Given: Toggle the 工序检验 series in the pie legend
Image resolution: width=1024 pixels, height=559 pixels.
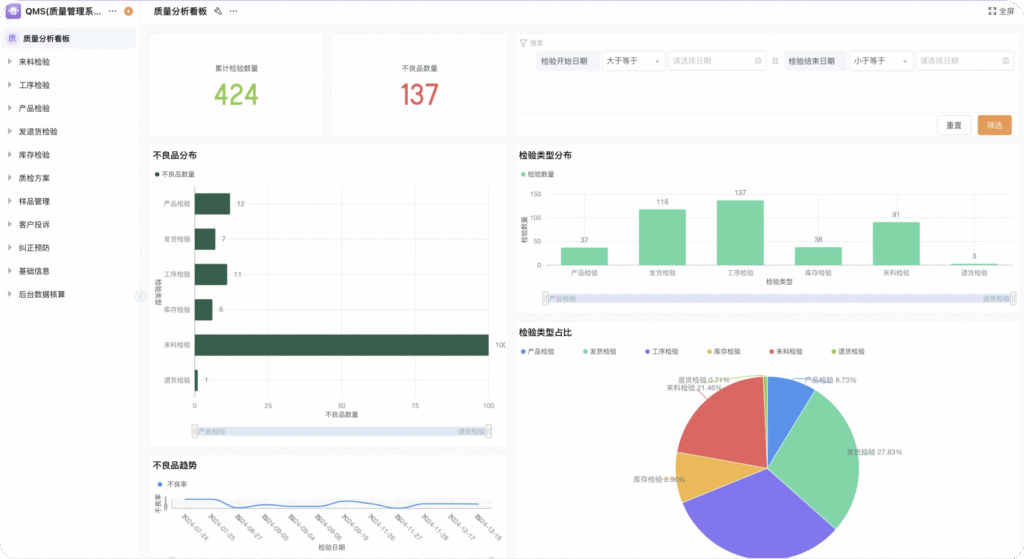Looking at the screenshot, I should 660,352.
